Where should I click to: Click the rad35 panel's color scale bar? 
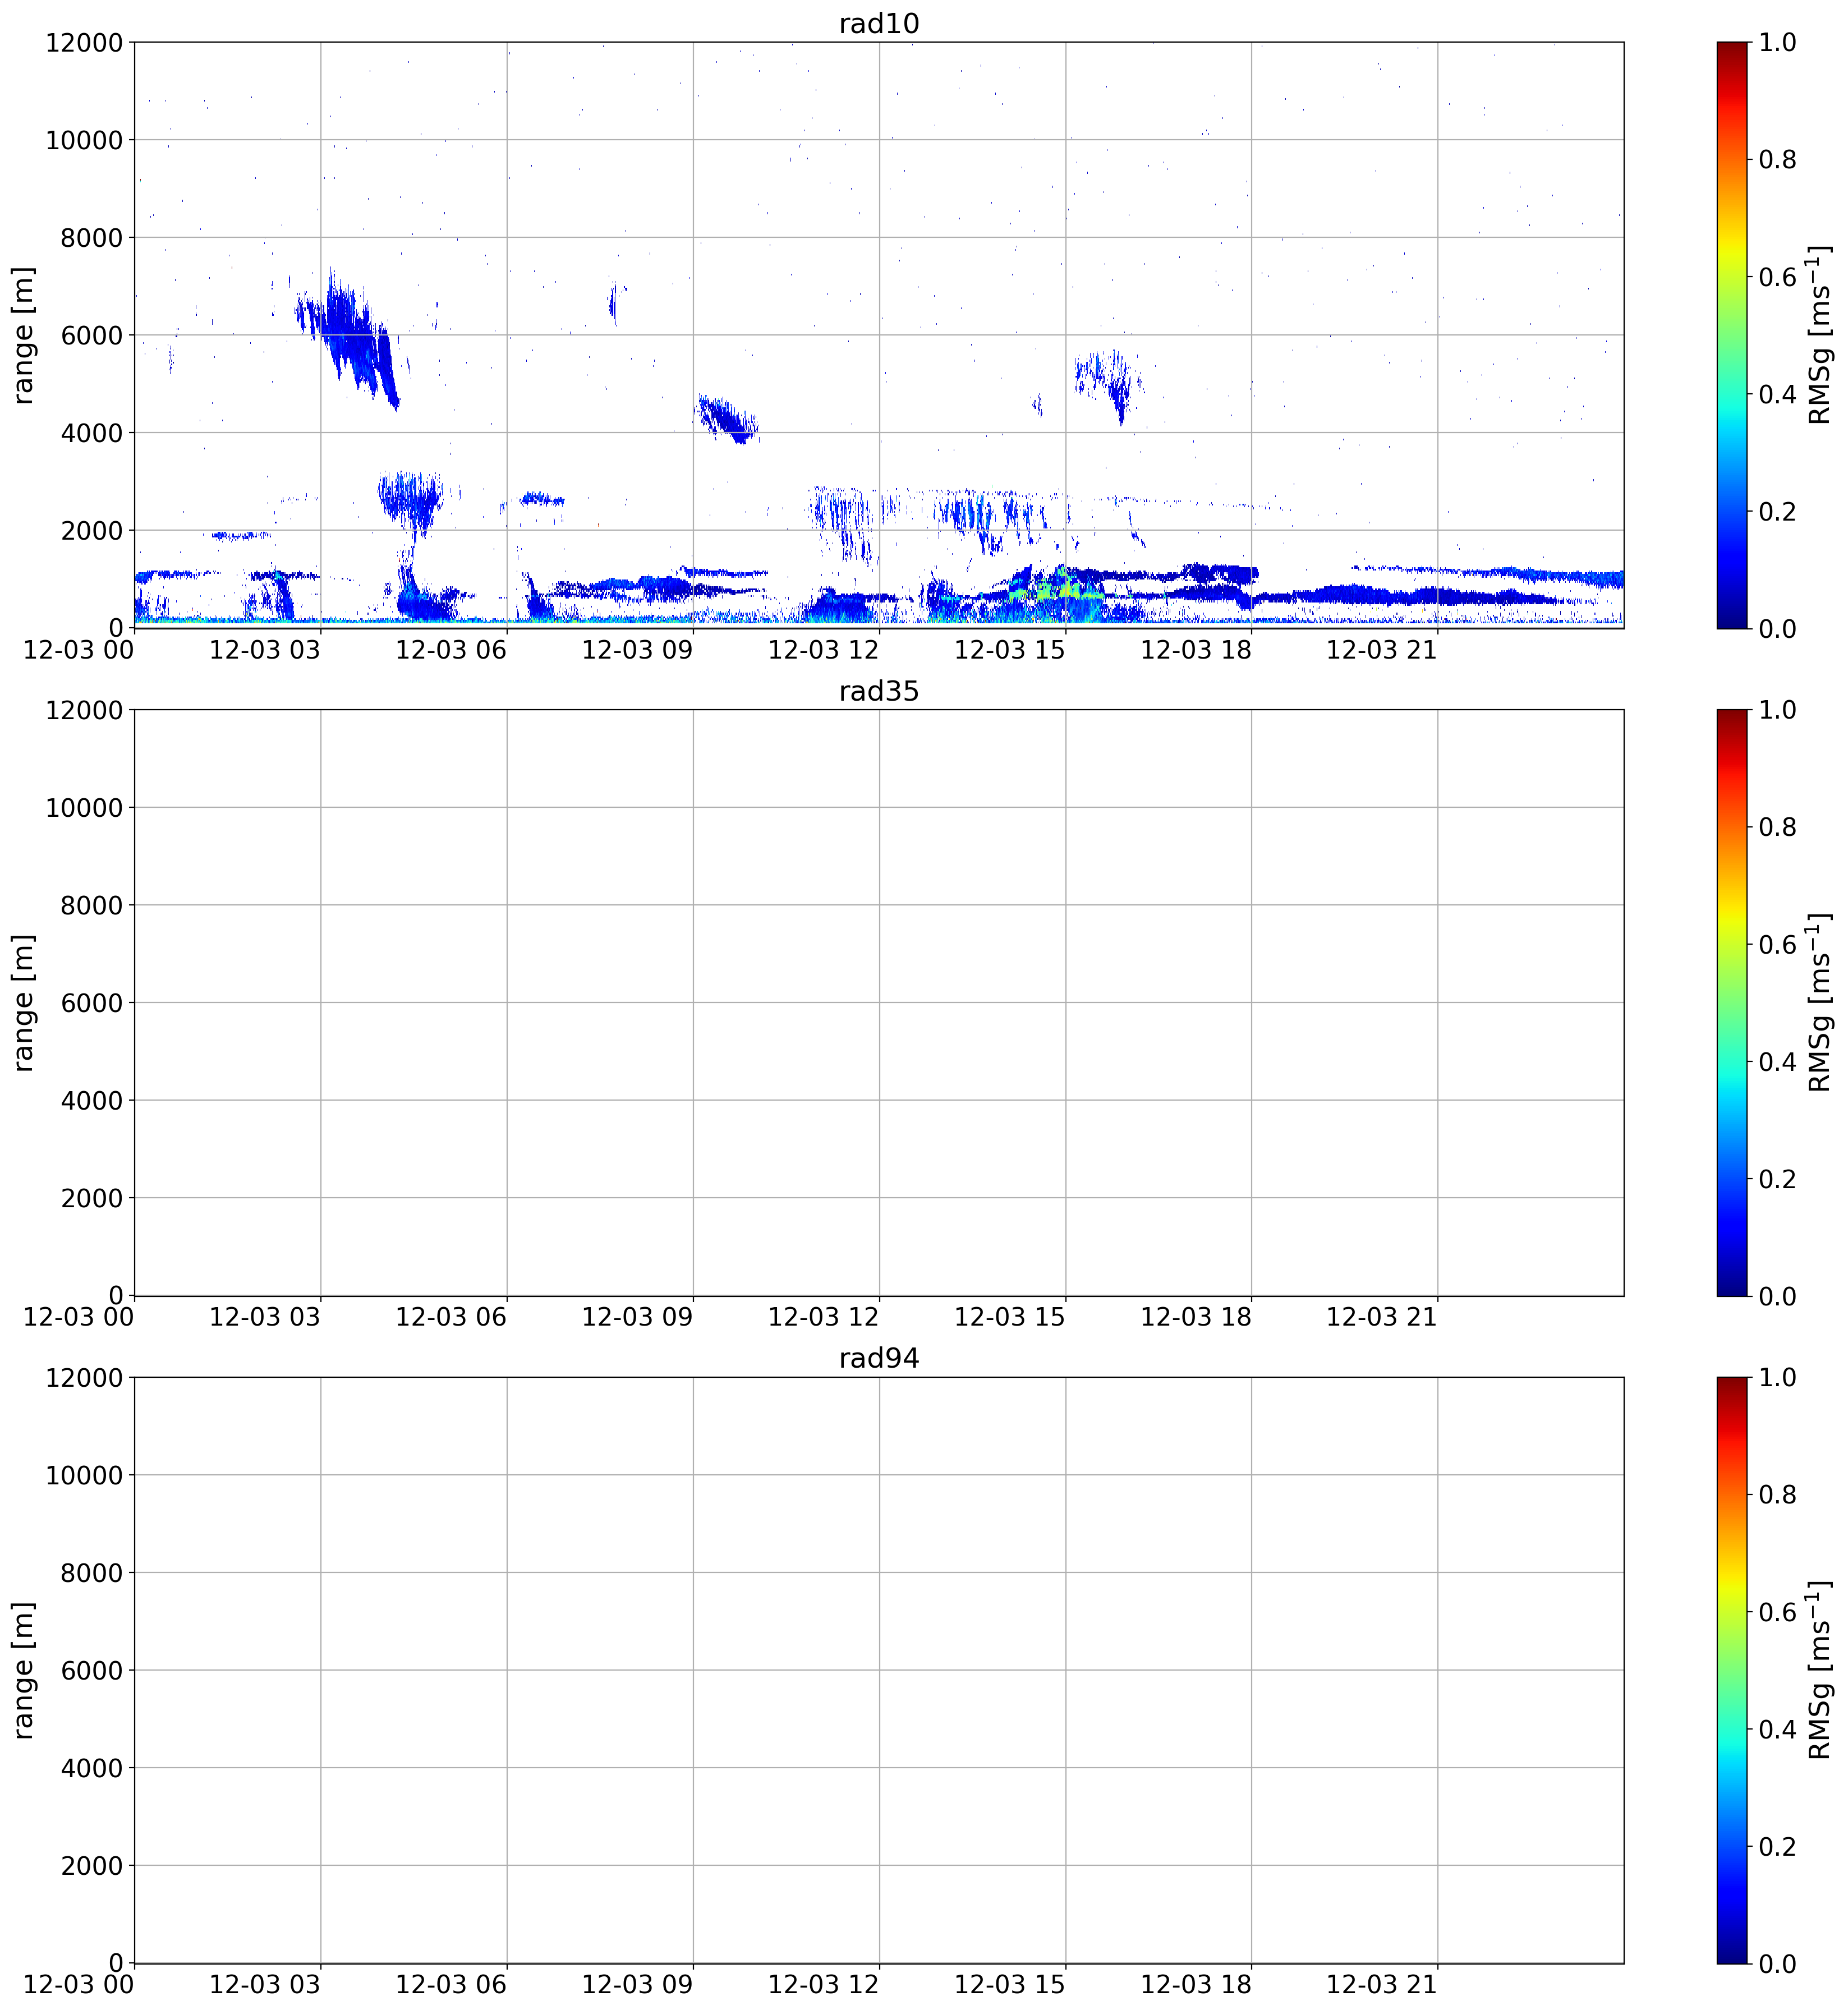pos(1732,1003)
